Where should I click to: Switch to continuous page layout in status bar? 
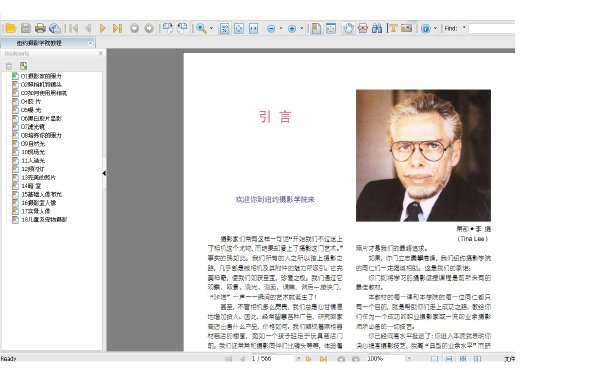pyautogui.click(x=449, y=359)
